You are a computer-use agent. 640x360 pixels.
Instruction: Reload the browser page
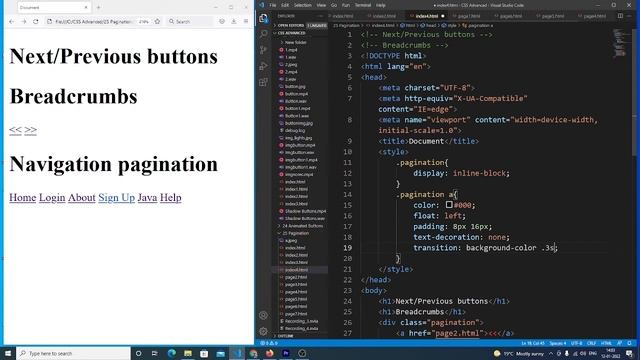point(36,21)
